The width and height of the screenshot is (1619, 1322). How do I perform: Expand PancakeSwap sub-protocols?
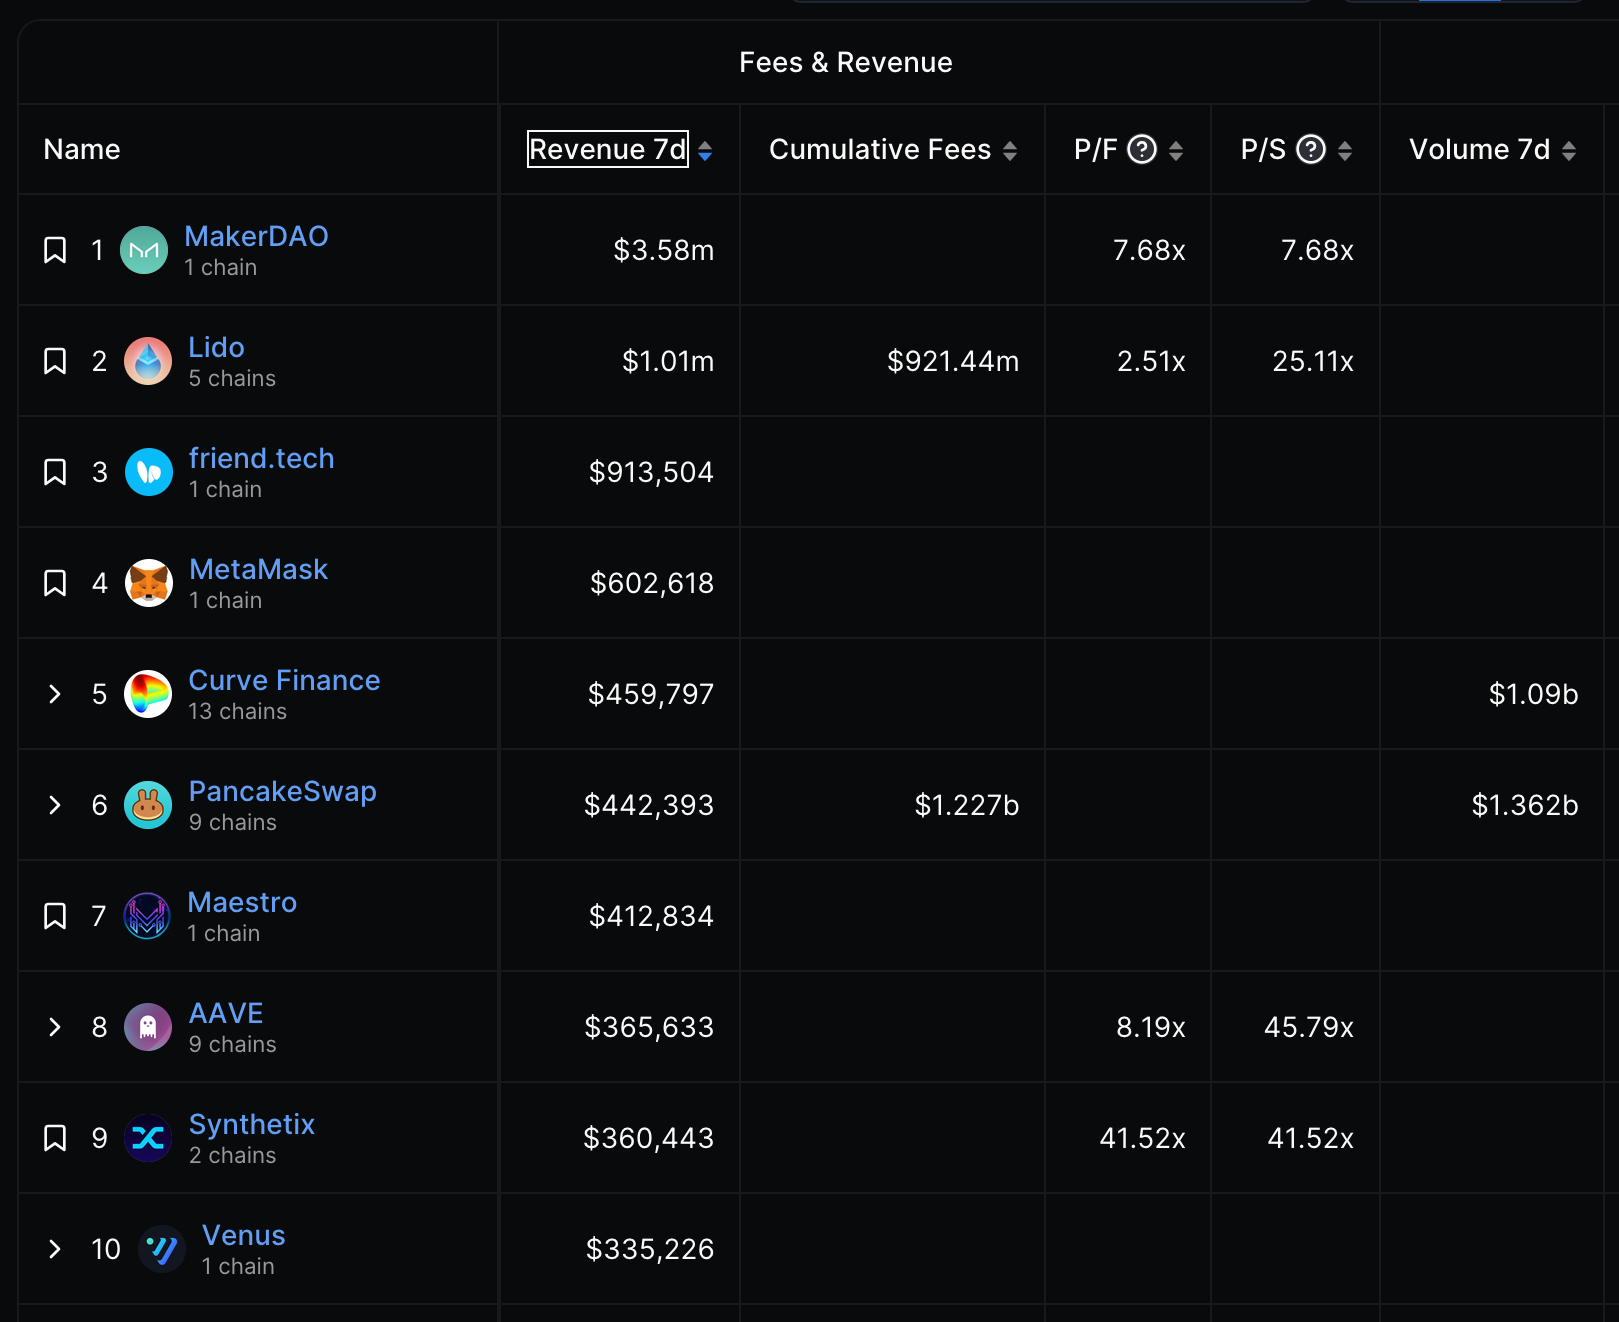pyautogui.click(x=55, y=805)
